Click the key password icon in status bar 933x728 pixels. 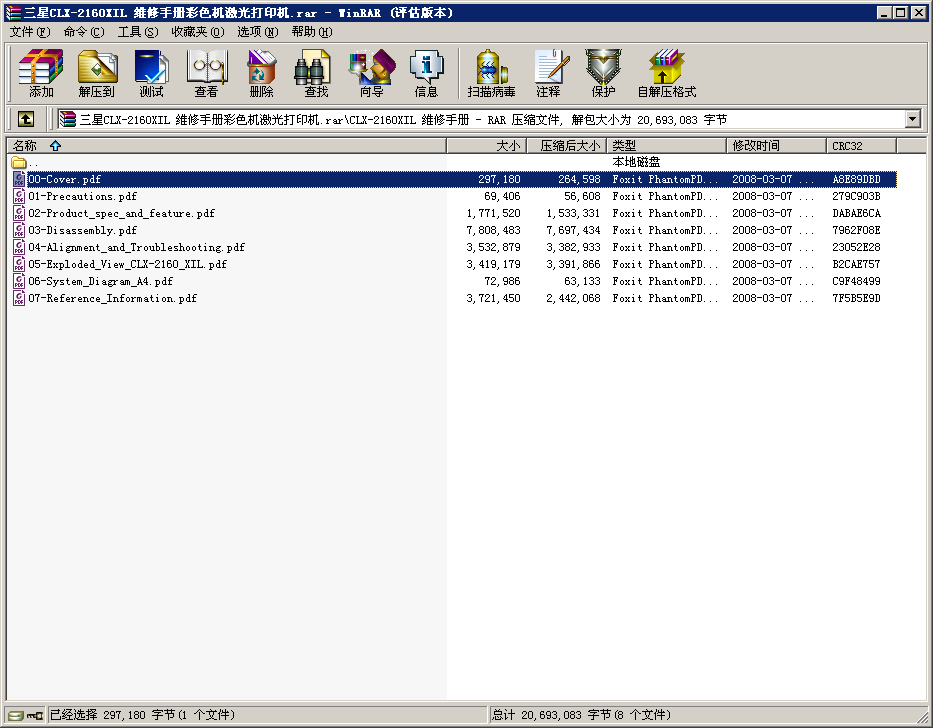pos(35,715)
